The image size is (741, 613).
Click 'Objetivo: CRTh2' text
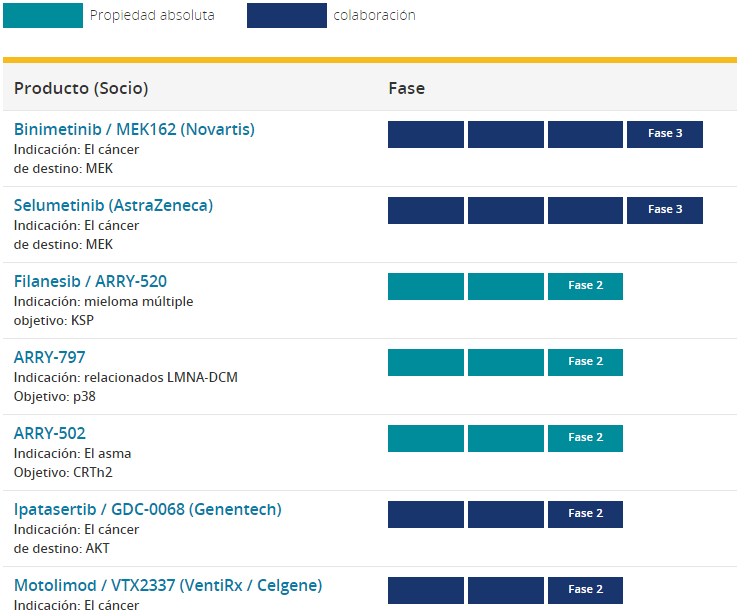tap(63, 473)
